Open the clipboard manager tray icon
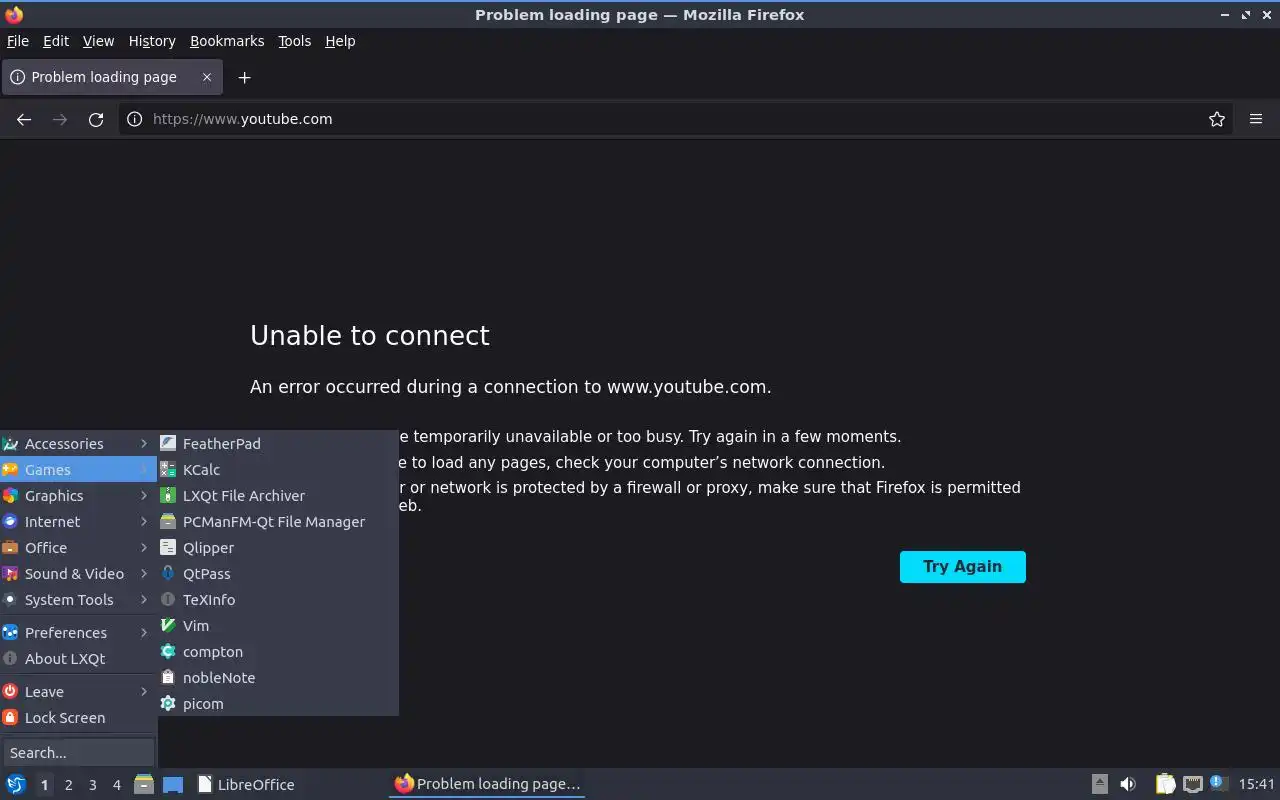 [1165, 784]
